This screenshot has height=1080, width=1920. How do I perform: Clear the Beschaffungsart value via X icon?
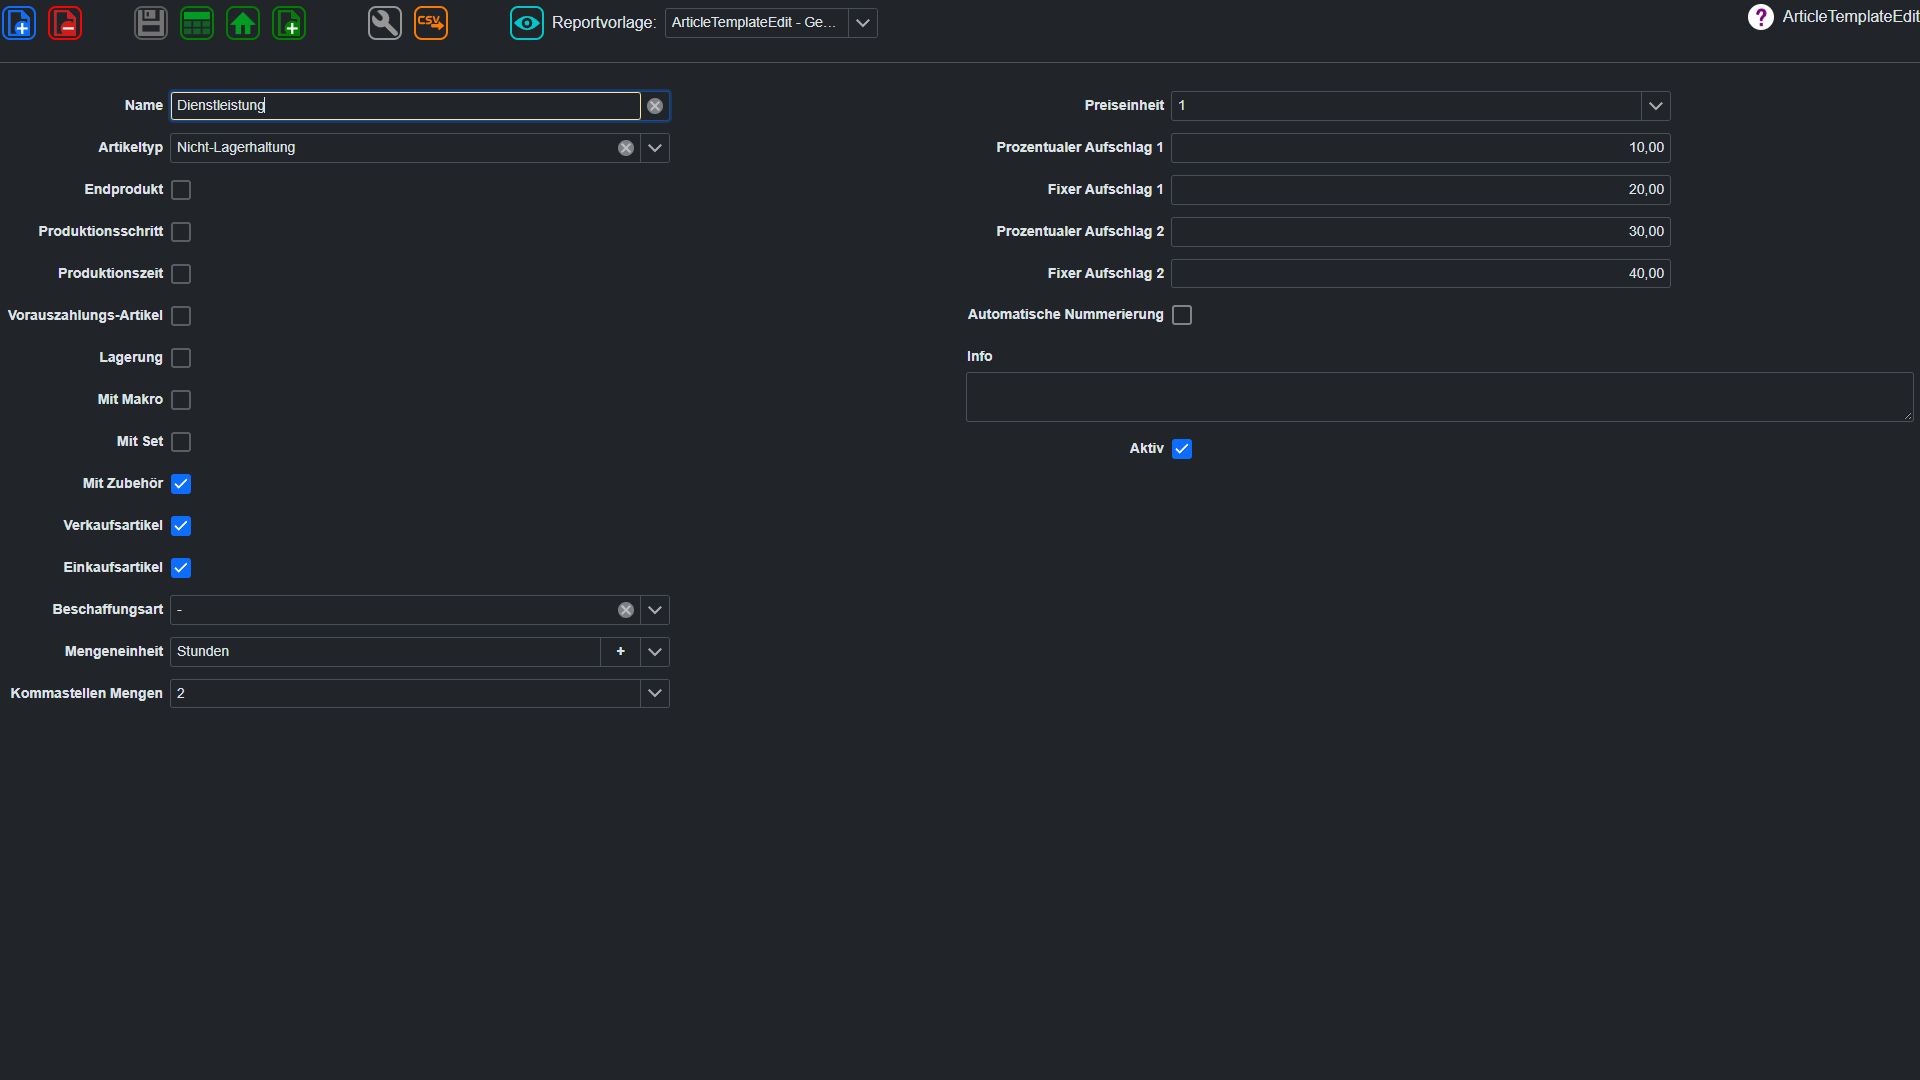pyautogui.click(x=626, y=610)
